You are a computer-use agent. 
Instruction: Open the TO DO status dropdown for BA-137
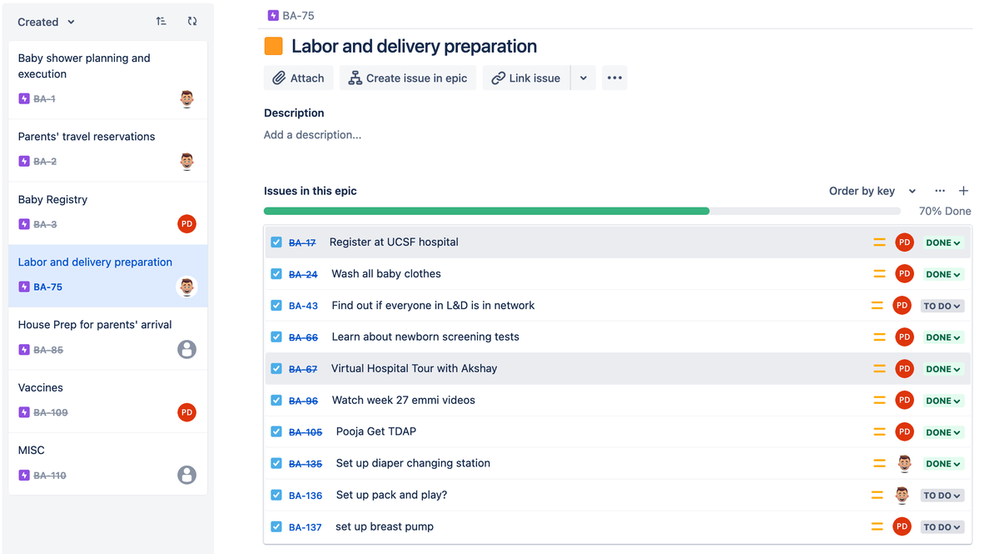(942, 527)
